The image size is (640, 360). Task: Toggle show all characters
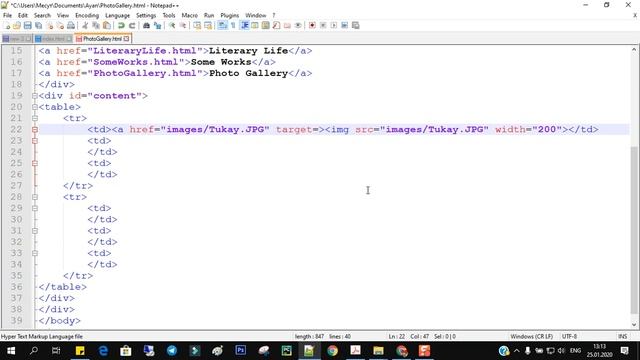pos(233,25)
